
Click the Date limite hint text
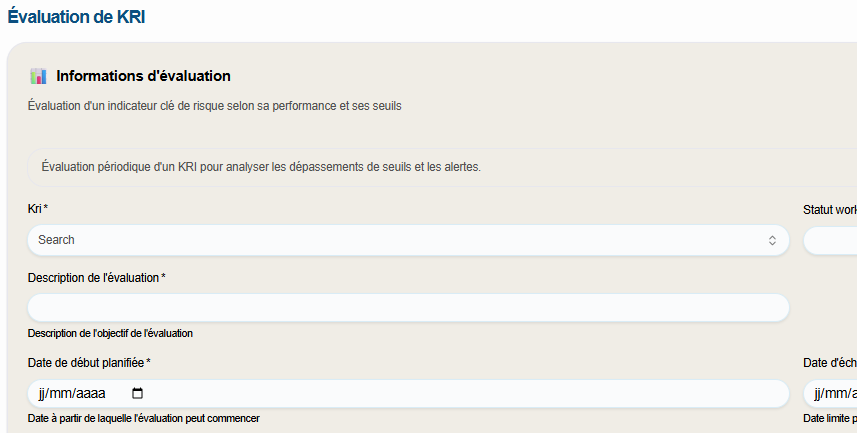829,418
